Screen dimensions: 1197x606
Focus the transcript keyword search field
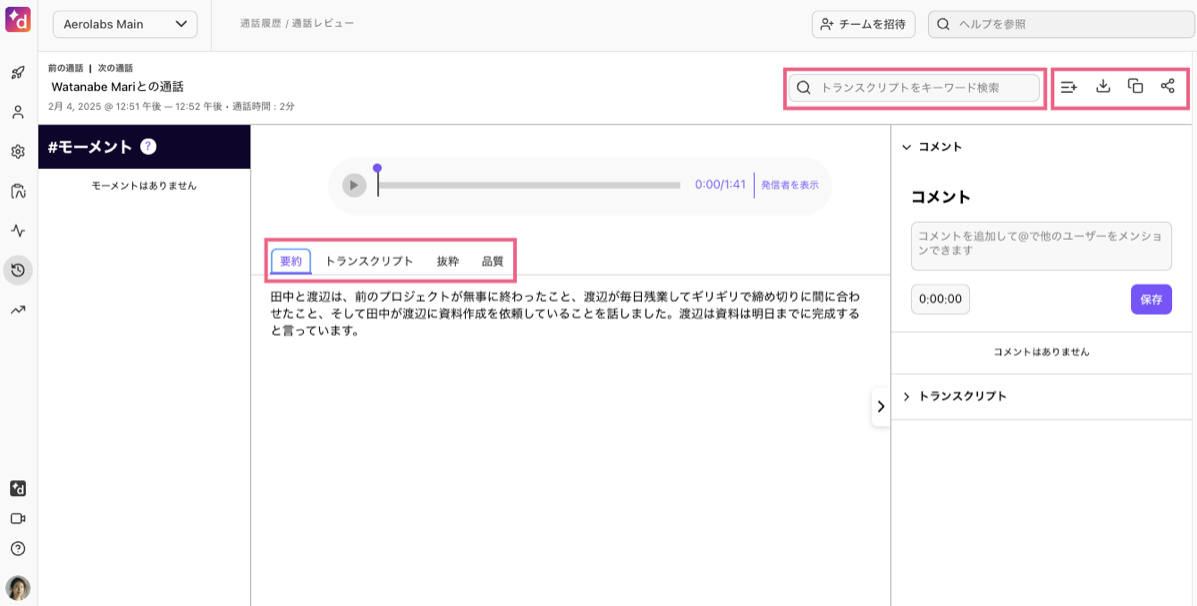point(915,88)
